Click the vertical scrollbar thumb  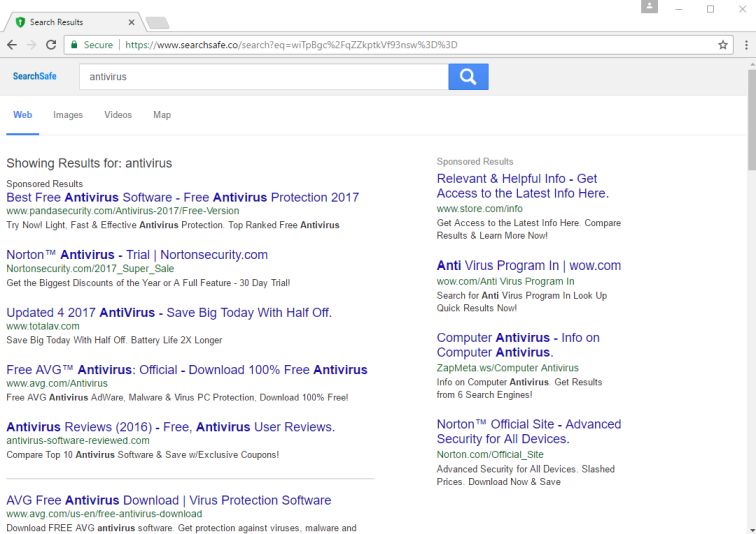752,120
